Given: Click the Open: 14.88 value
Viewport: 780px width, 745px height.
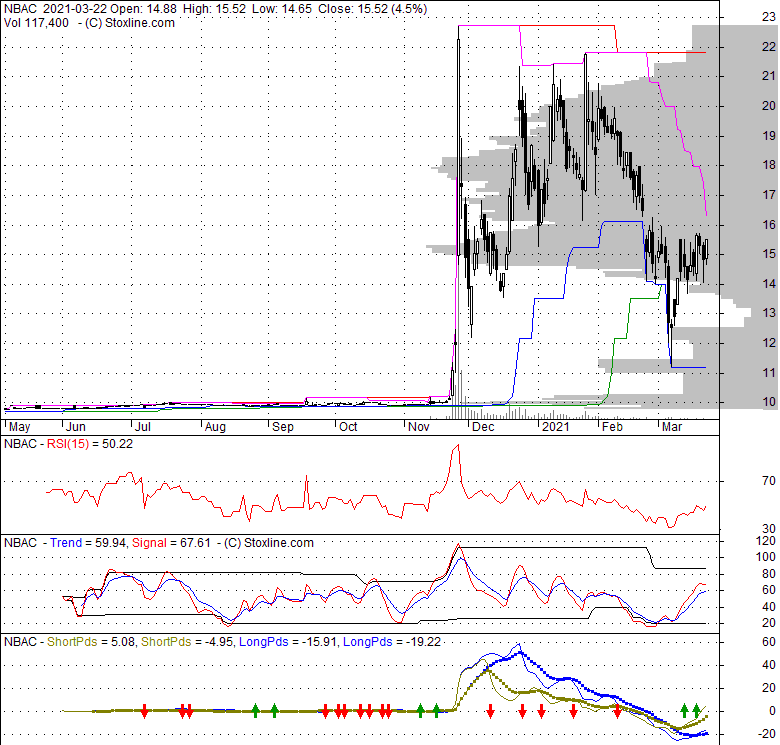Looking at the screenshot, I should pos(145,9).
